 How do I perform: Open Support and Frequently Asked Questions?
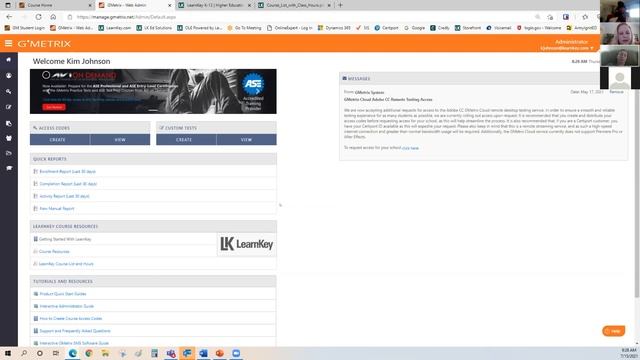[x=75, y=331]
